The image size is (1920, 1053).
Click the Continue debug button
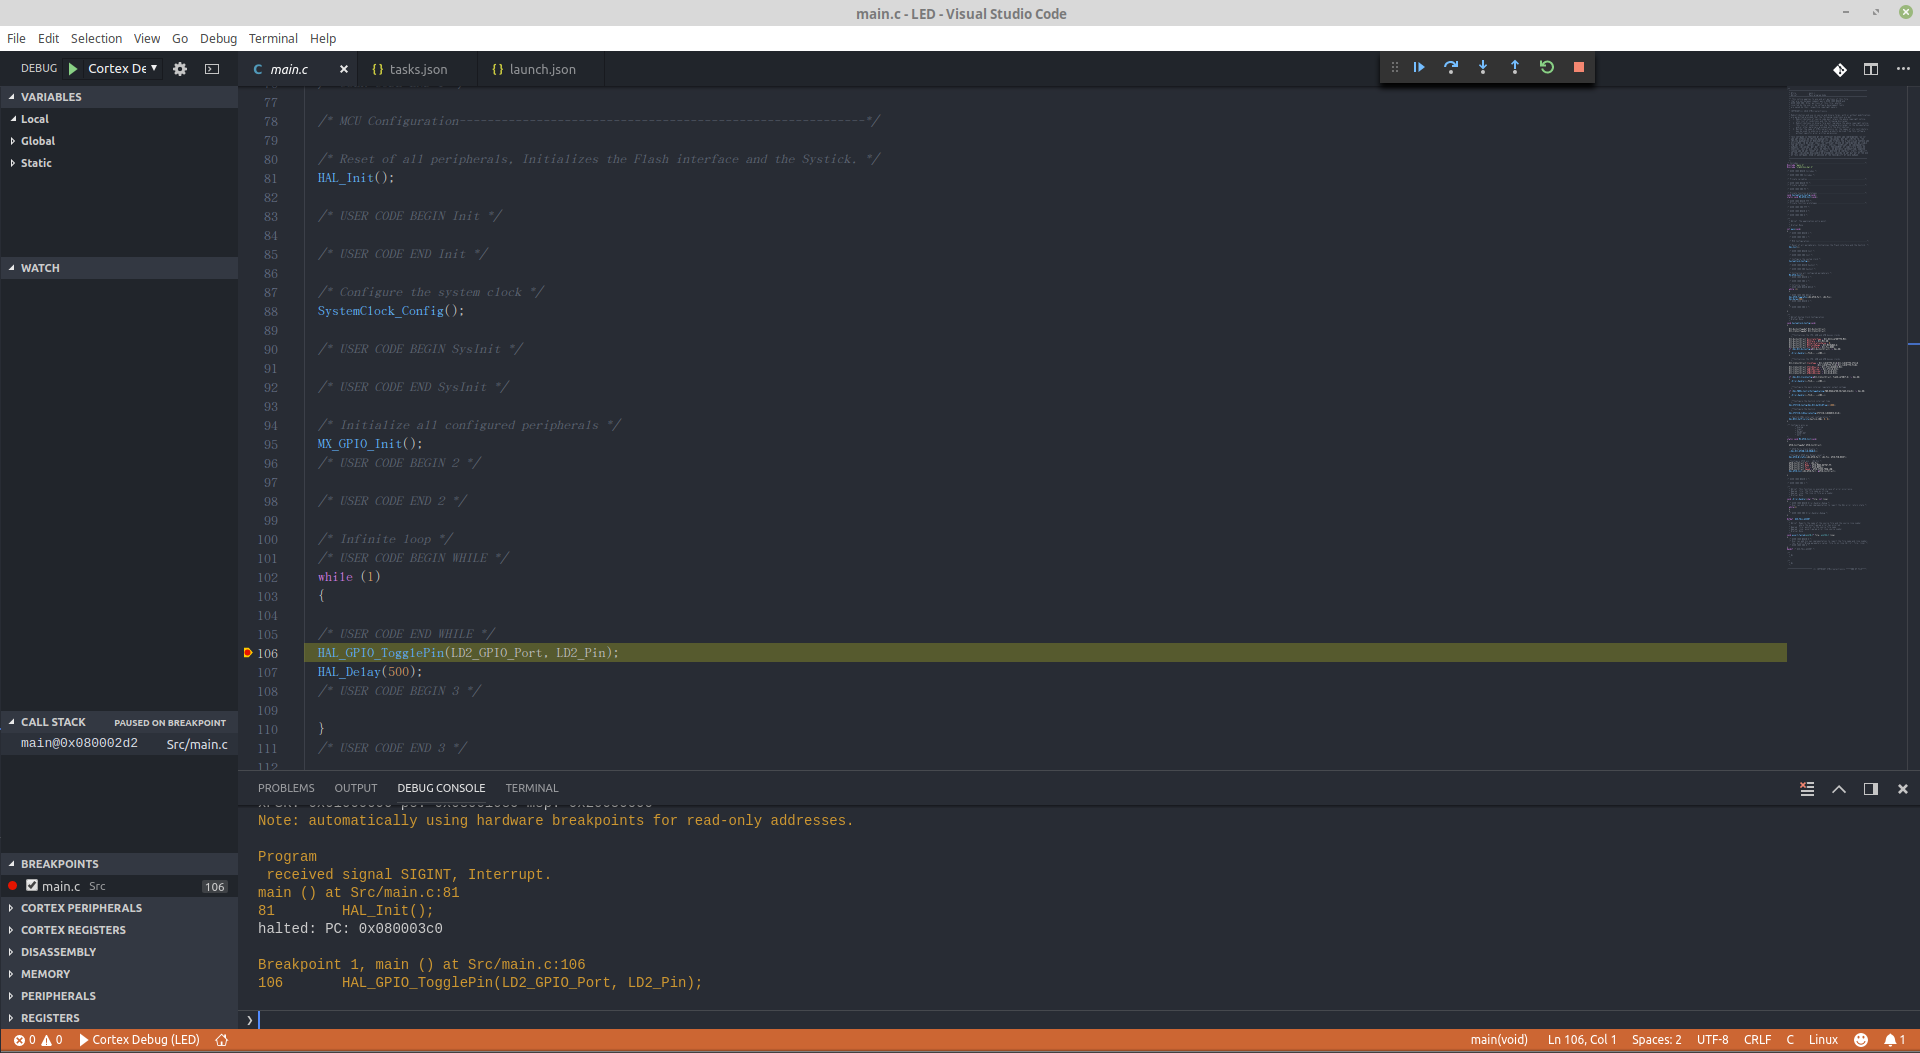click(1419, 67)
